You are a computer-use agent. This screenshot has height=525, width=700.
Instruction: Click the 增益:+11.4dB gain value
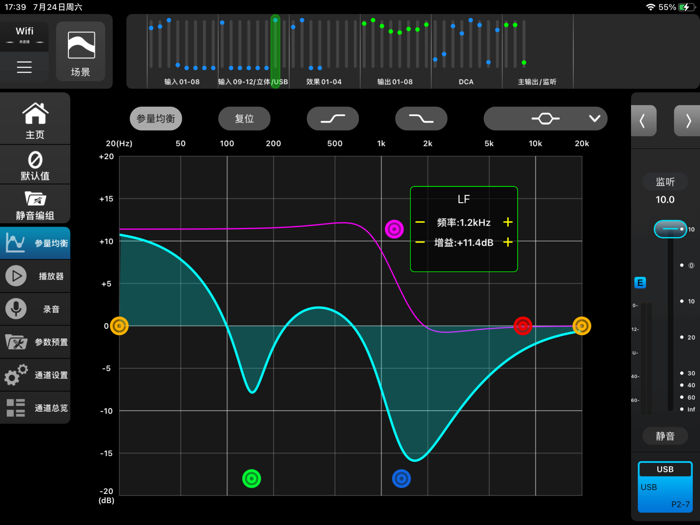coord(463,242)
